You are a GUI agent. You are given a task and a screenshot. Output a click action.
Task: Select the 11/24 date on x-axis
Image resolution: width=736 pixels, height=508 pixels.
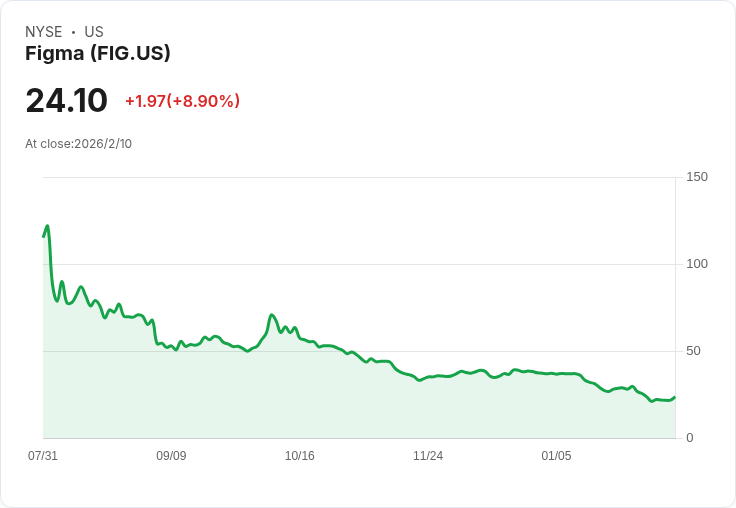[x=428, y=456]
